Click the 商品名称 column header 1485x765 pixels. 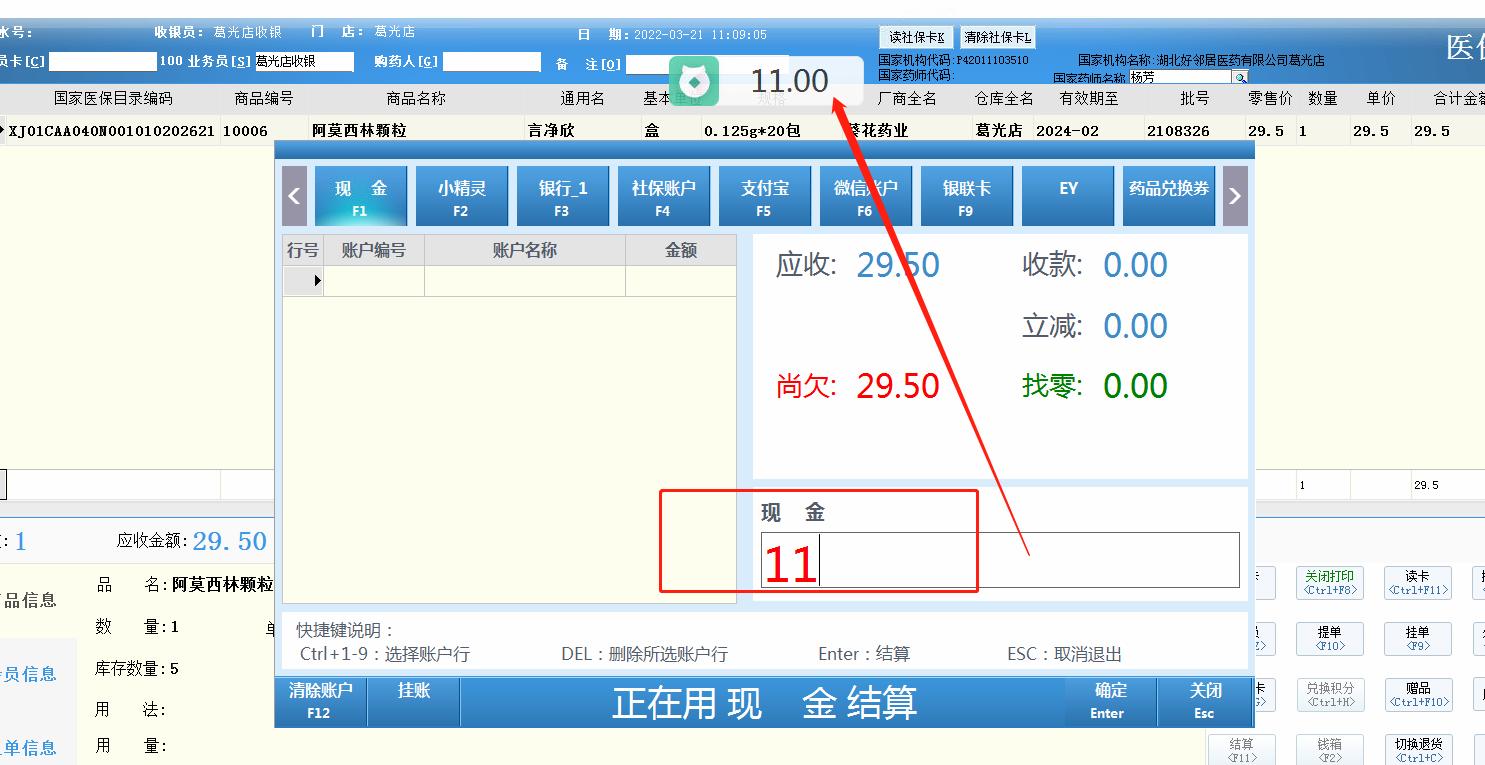click(x=416, y=99)
